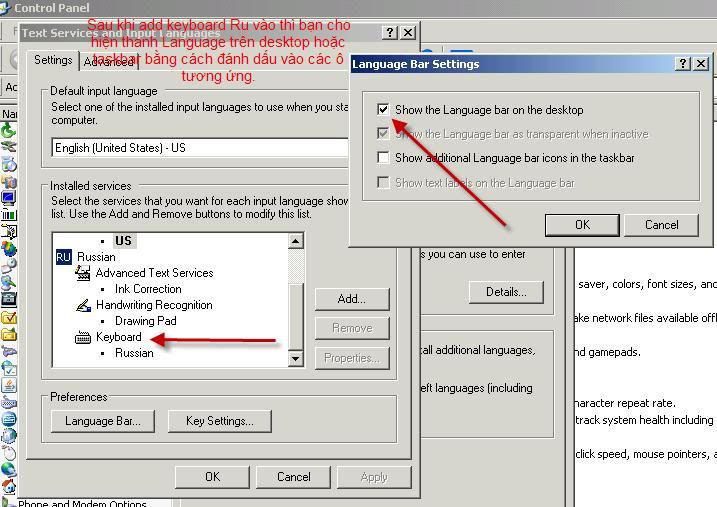Screen dimensions: 717x507
Task: Confirm Language Bar Settings with OK
Action: coord(582,225)
